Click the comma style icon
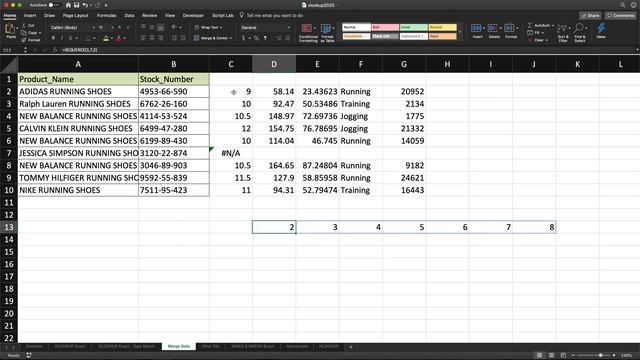Viewport: 640px width, 360px height. [x=265, y=38]
